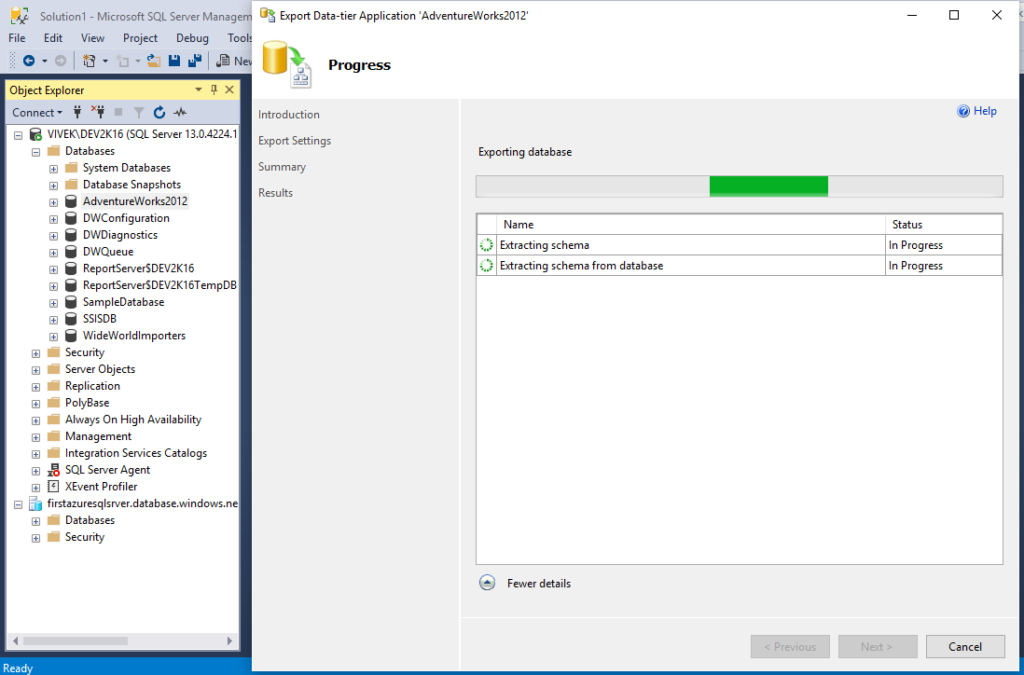Viewport: 1024px width, 675px height.
Task: Select the Connect icon in Object Explorer
Action: pos(78,112)
